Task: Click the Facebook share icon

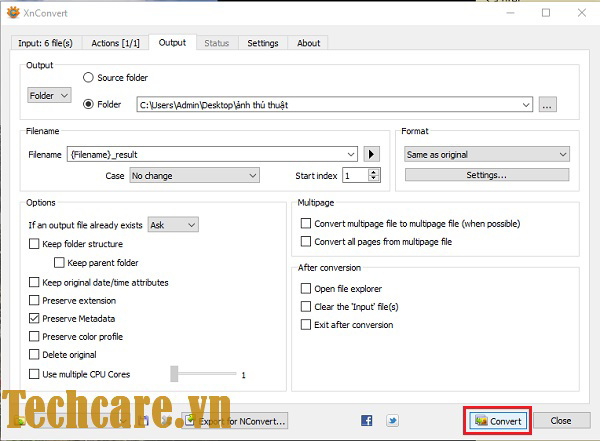Action: pos(367,421)
